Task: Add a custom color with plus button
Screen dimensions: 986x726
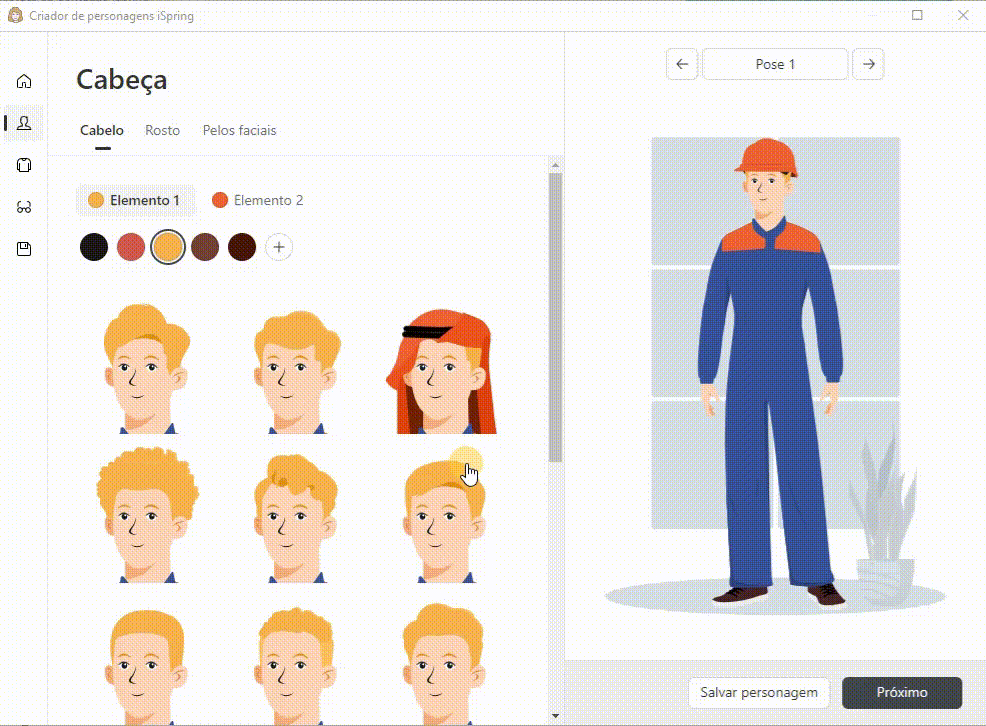Action: [x=279, y=247]
